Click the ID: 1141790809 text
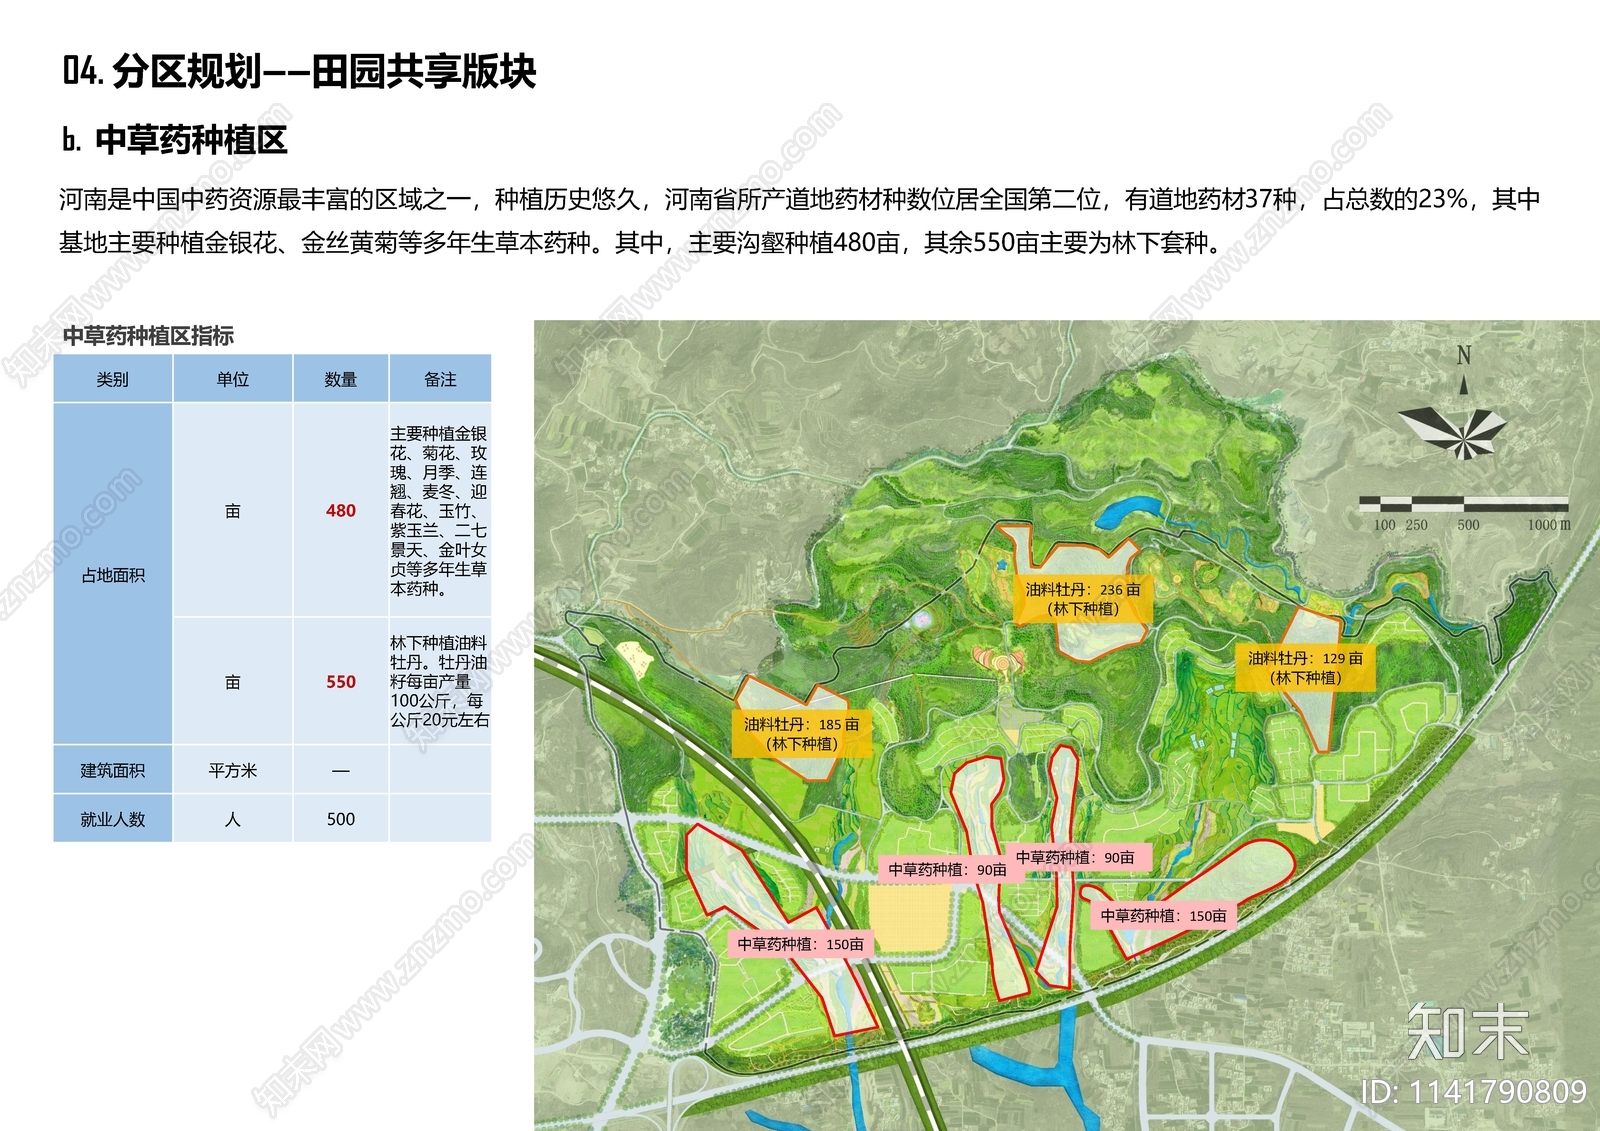The width and height of the screenshot is (1600, 1131). (1473, 1092)
